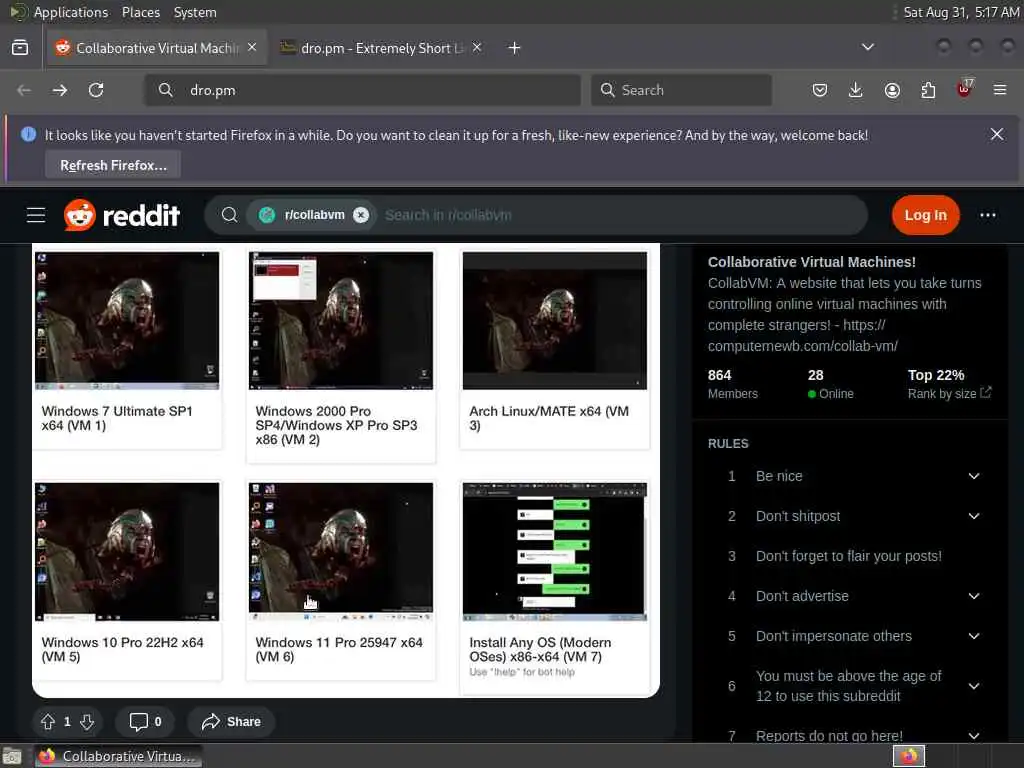Upvote the post
This screenshot has height=768, width=1024.
[x=48, y=722]
